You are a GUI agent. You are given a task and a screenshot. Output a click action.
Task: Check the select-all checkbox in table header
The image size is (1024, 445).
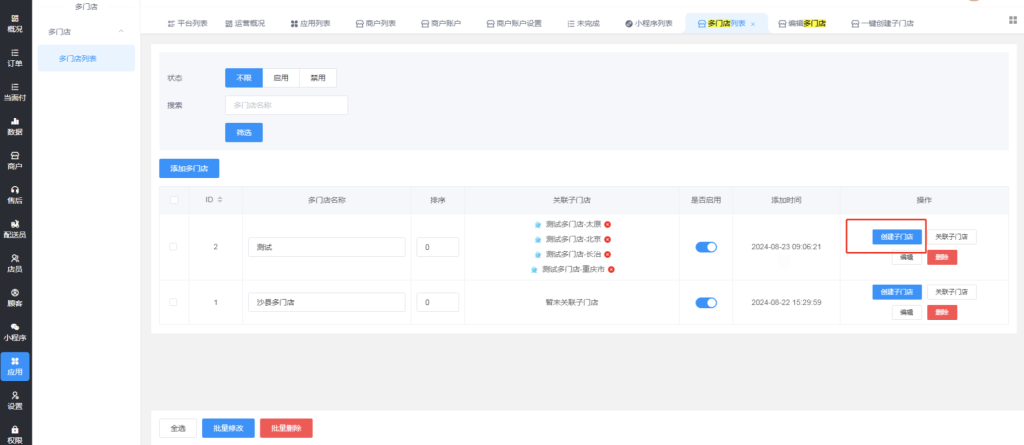[174, 200]
